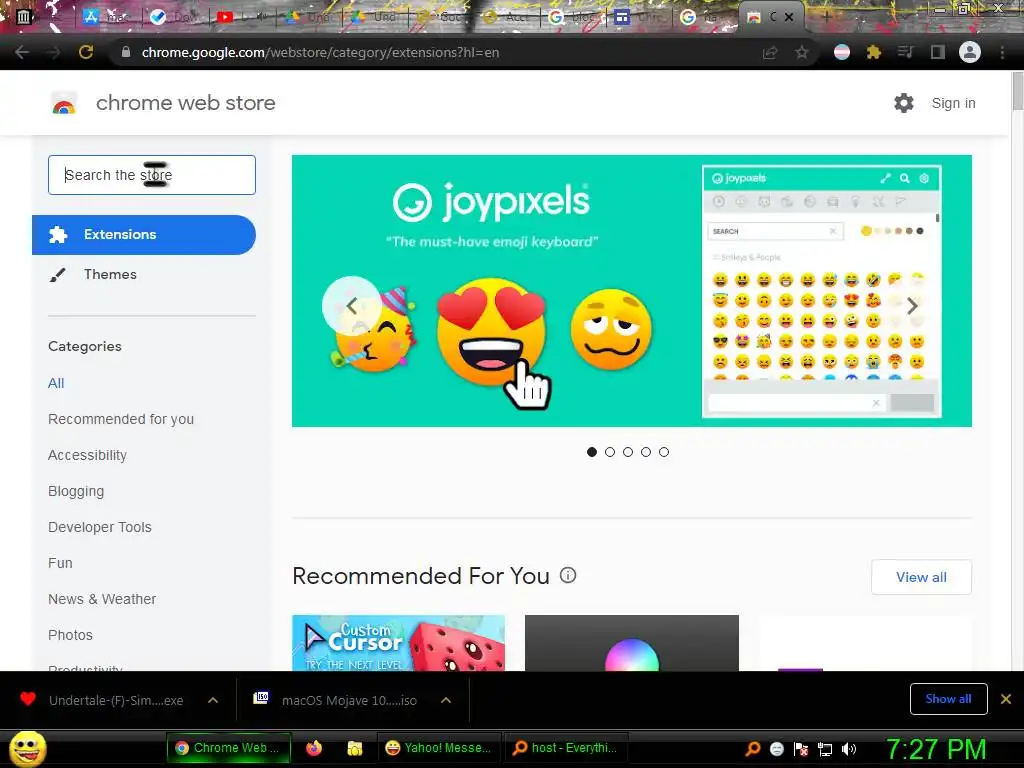
Task: Switch to the App Store icon tab
Action: pos(108,17)
